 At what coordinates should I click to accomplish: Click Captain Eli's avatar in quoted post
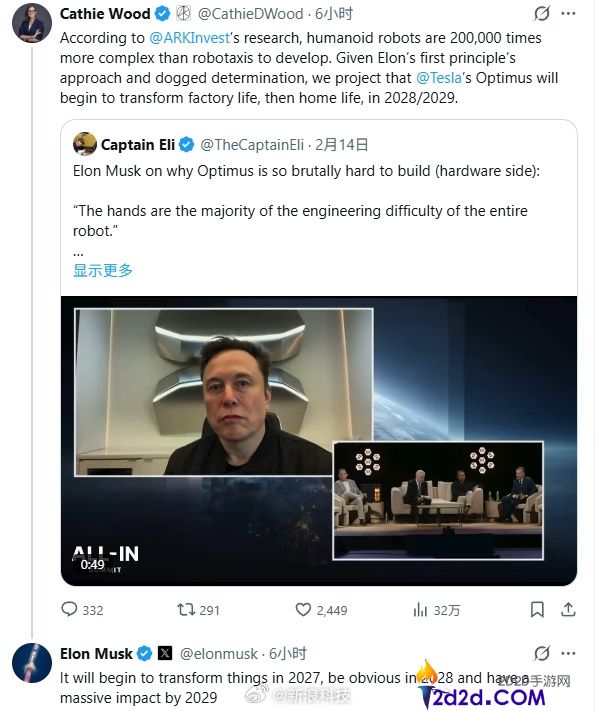click(x=85, y=144)
